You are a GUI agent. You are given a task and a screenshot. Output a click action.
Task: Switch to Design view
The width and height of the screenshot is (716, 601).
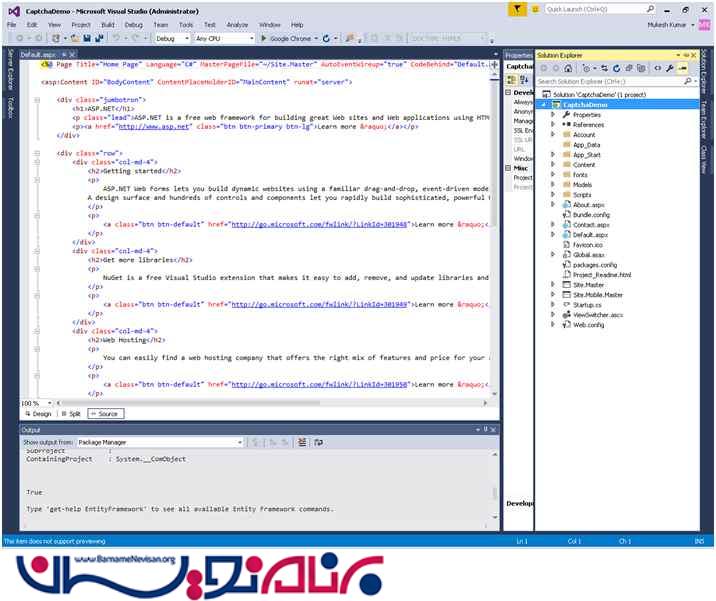tap(38, 414)
